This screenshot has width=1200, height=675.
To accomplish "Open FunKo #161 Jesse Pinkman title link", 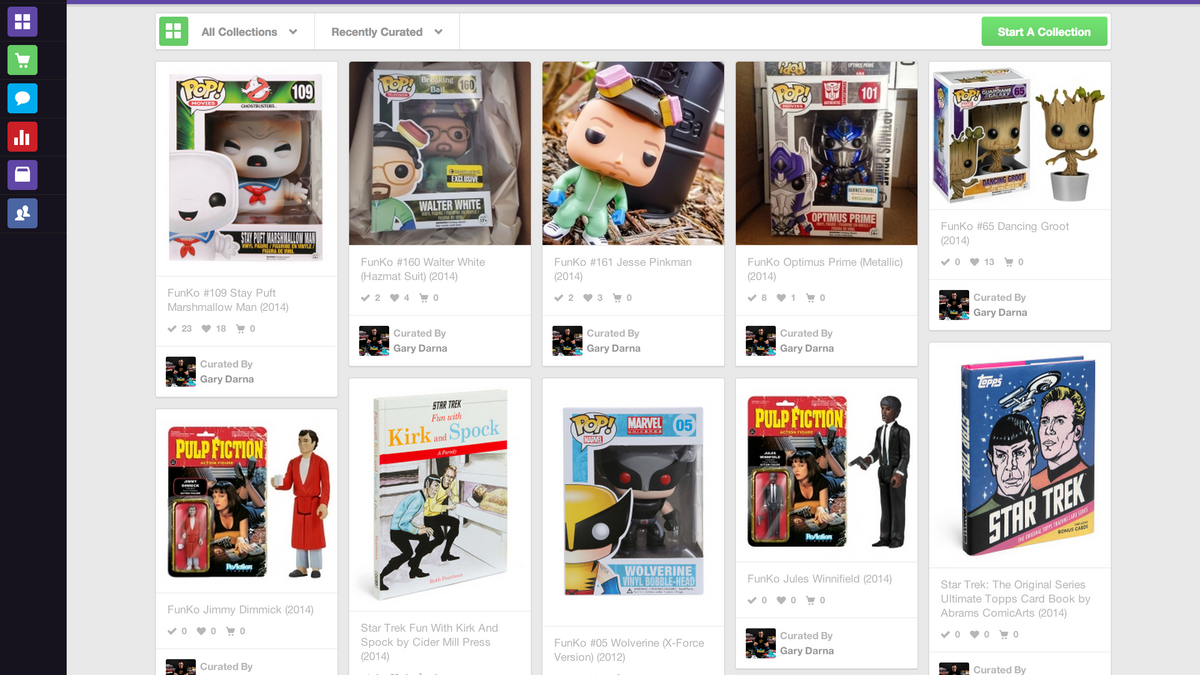I will click(622, 262).
